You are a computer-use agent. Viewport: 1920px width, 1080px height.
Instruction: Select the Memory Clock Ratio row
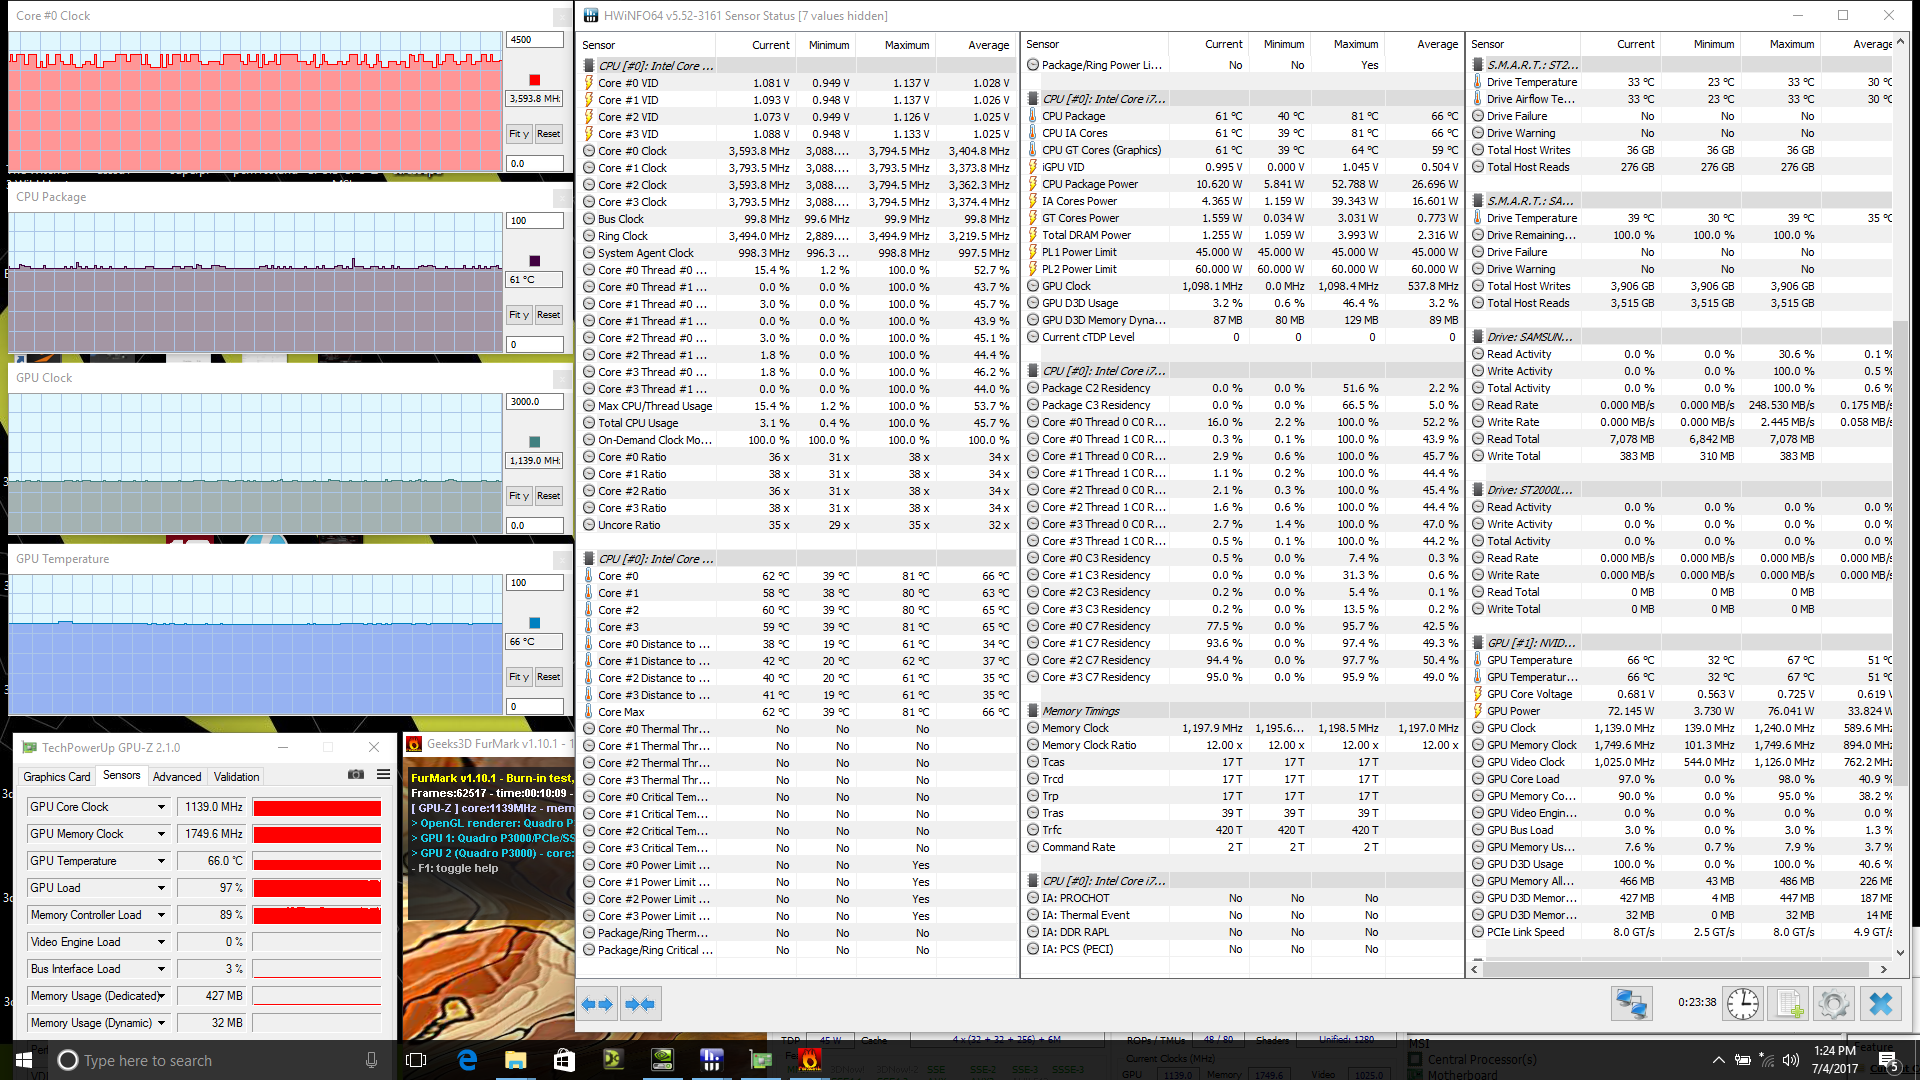coord(1243,745)
